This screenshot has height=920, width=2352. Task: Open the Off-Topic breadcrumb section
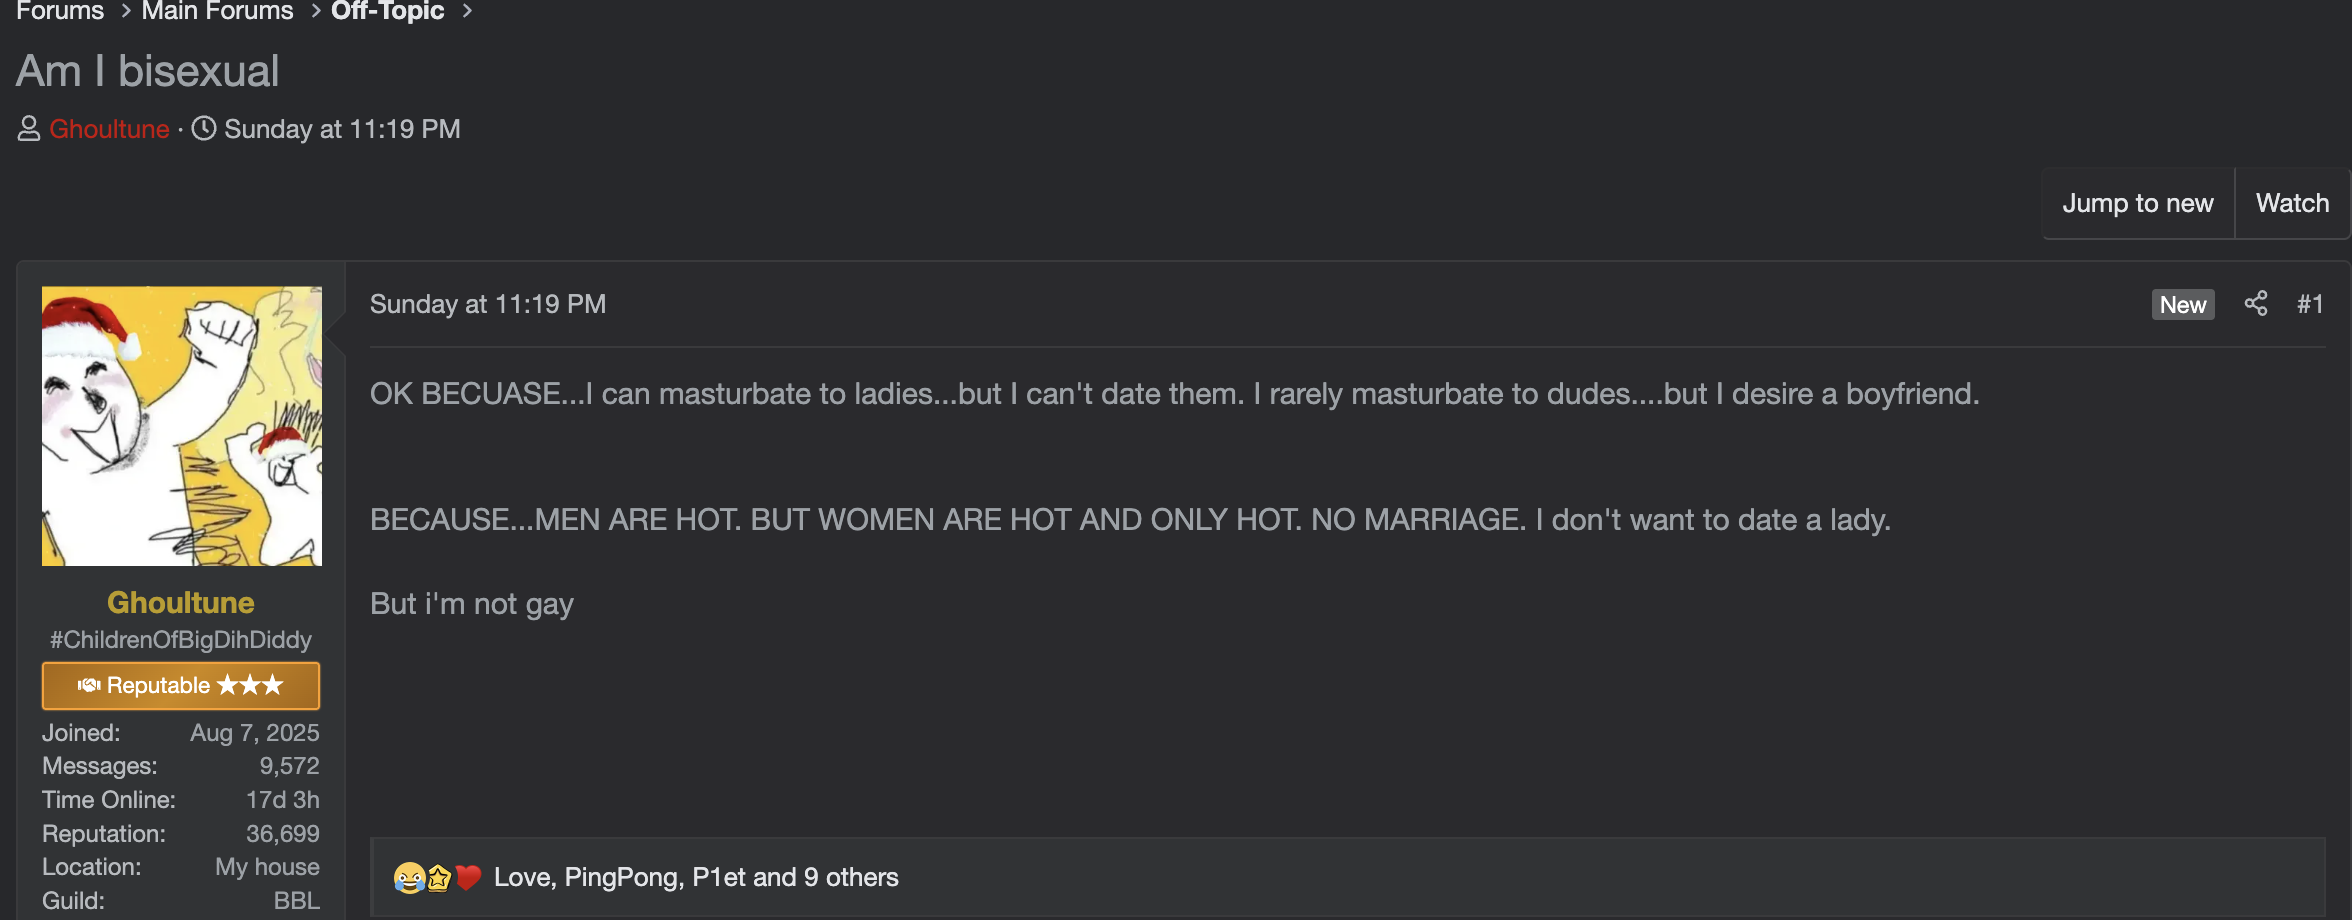tap(387, 11)
